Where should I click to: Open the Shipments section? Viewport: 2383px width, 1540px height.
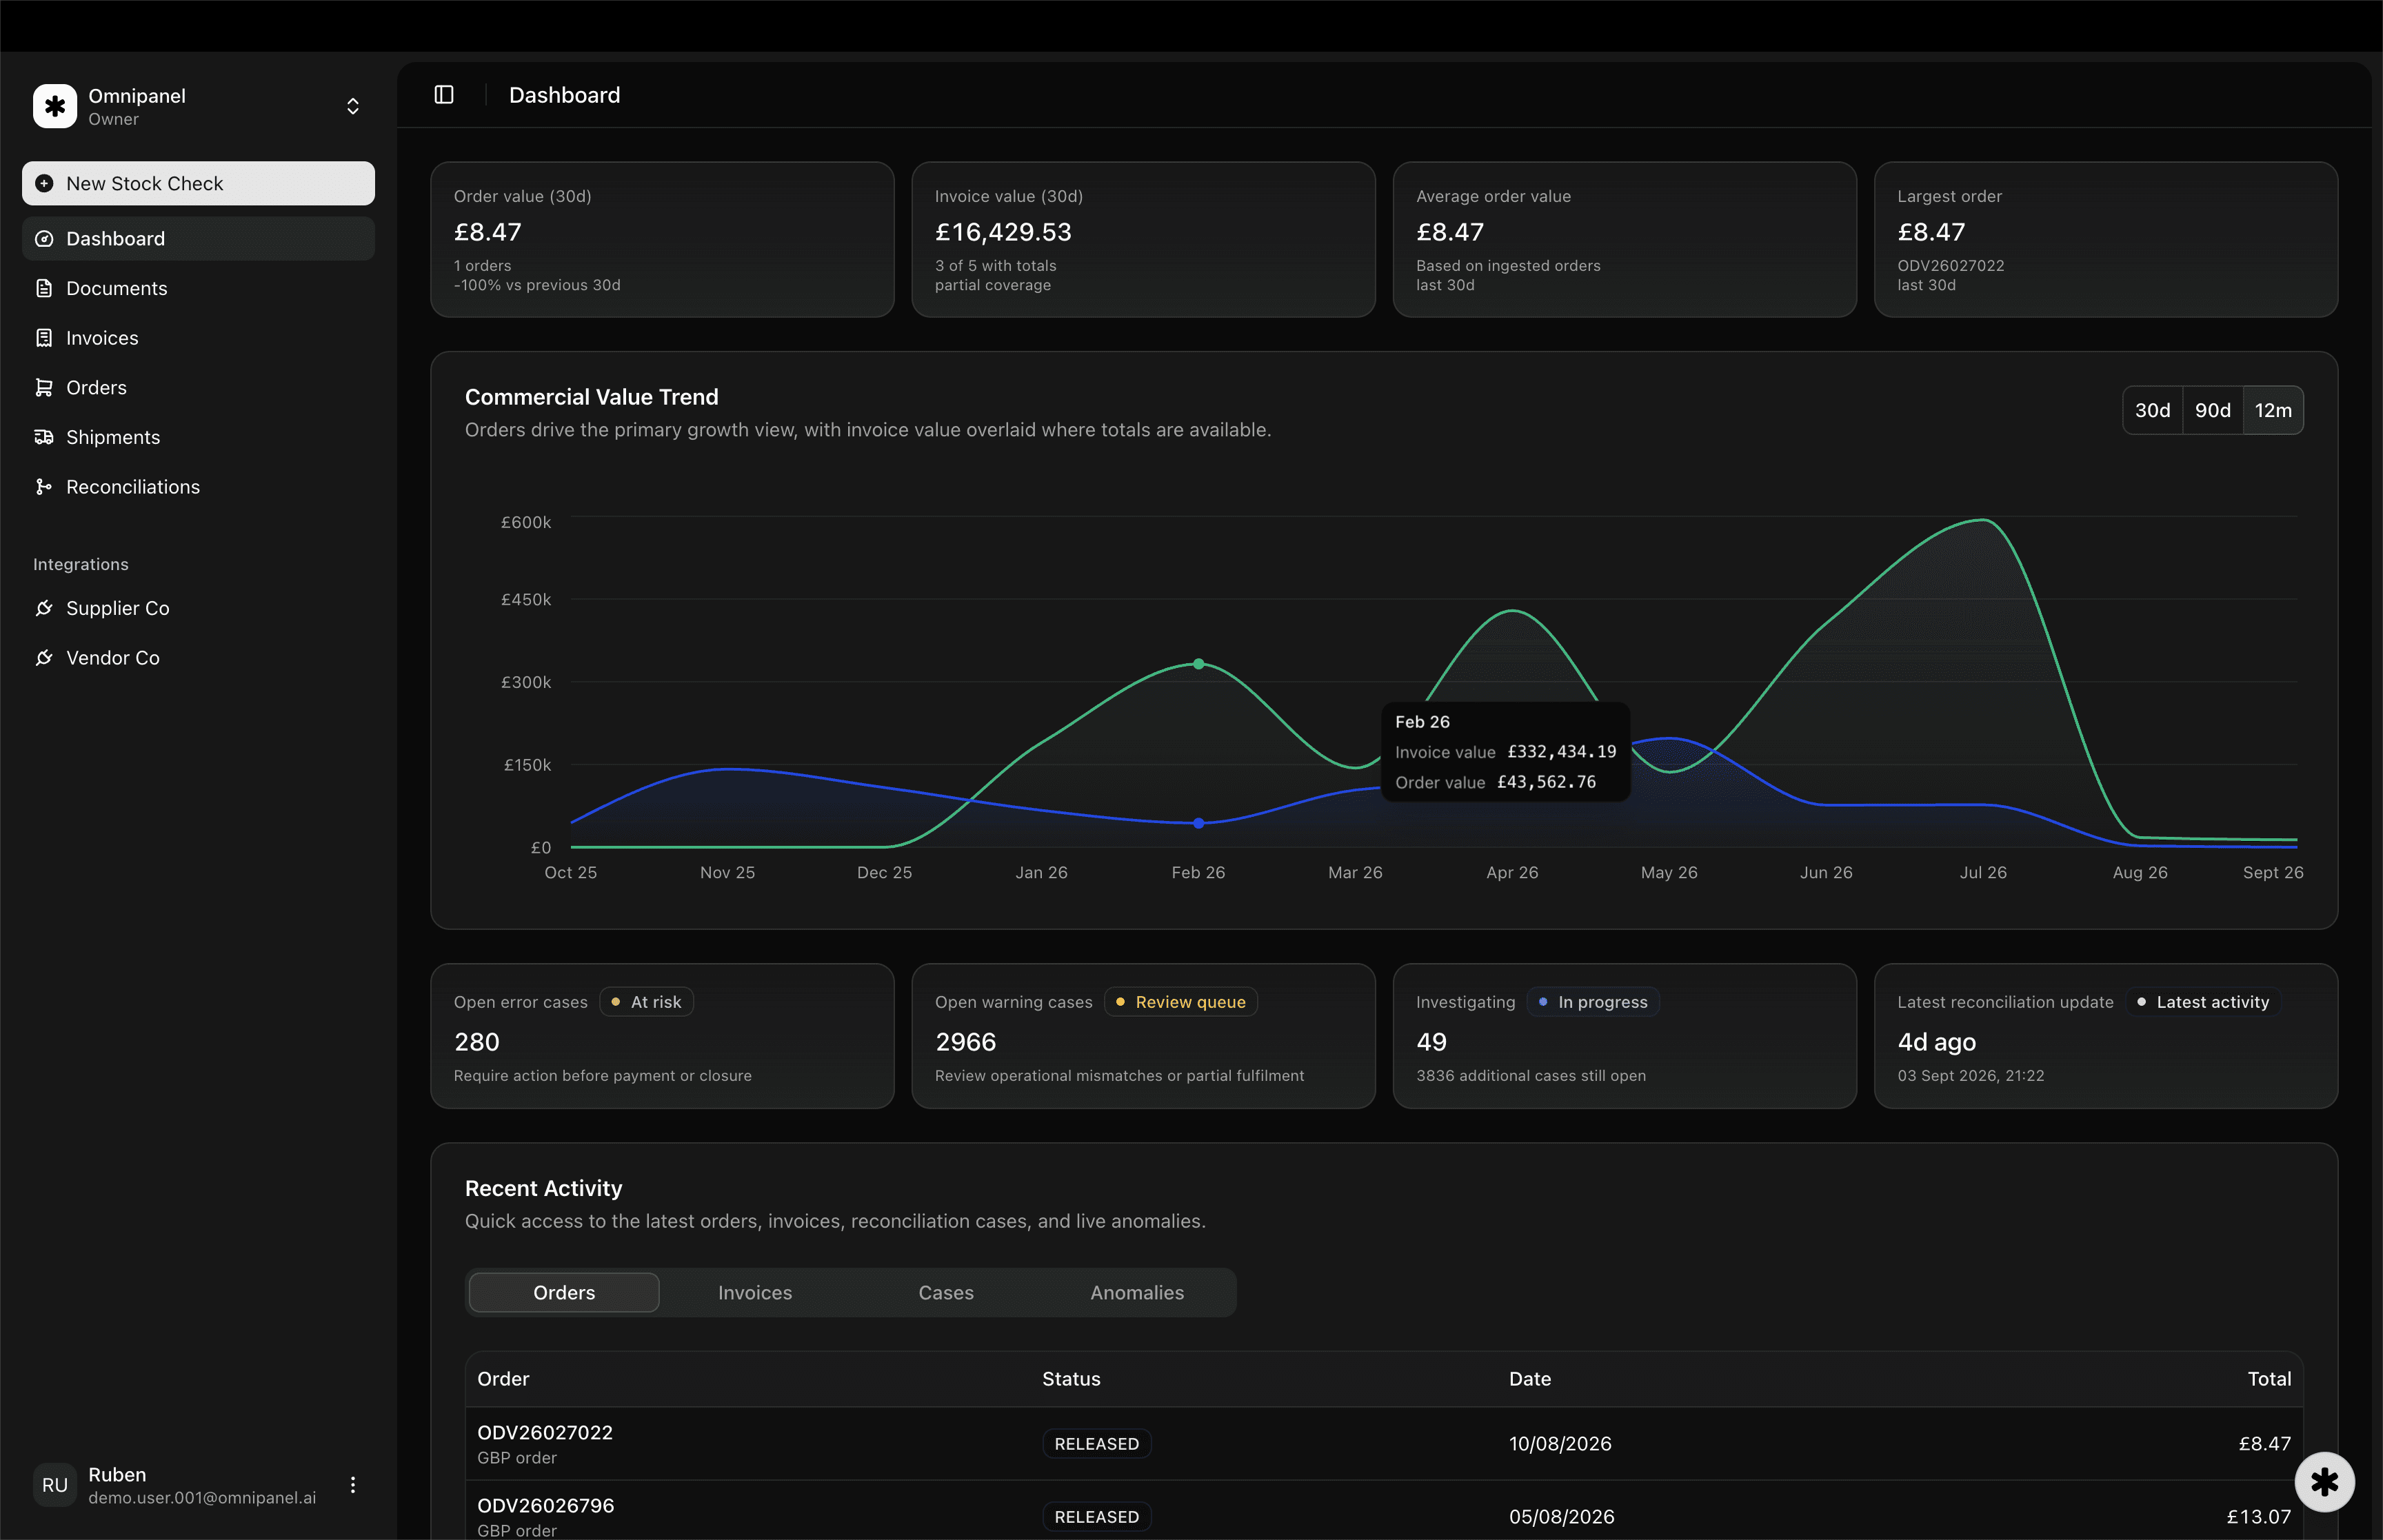[198, 437]
